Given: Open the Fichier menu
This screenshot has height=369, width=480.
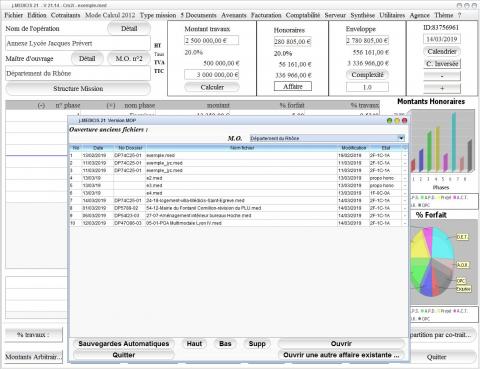Looking at the screenshot, I should [14, 15].
